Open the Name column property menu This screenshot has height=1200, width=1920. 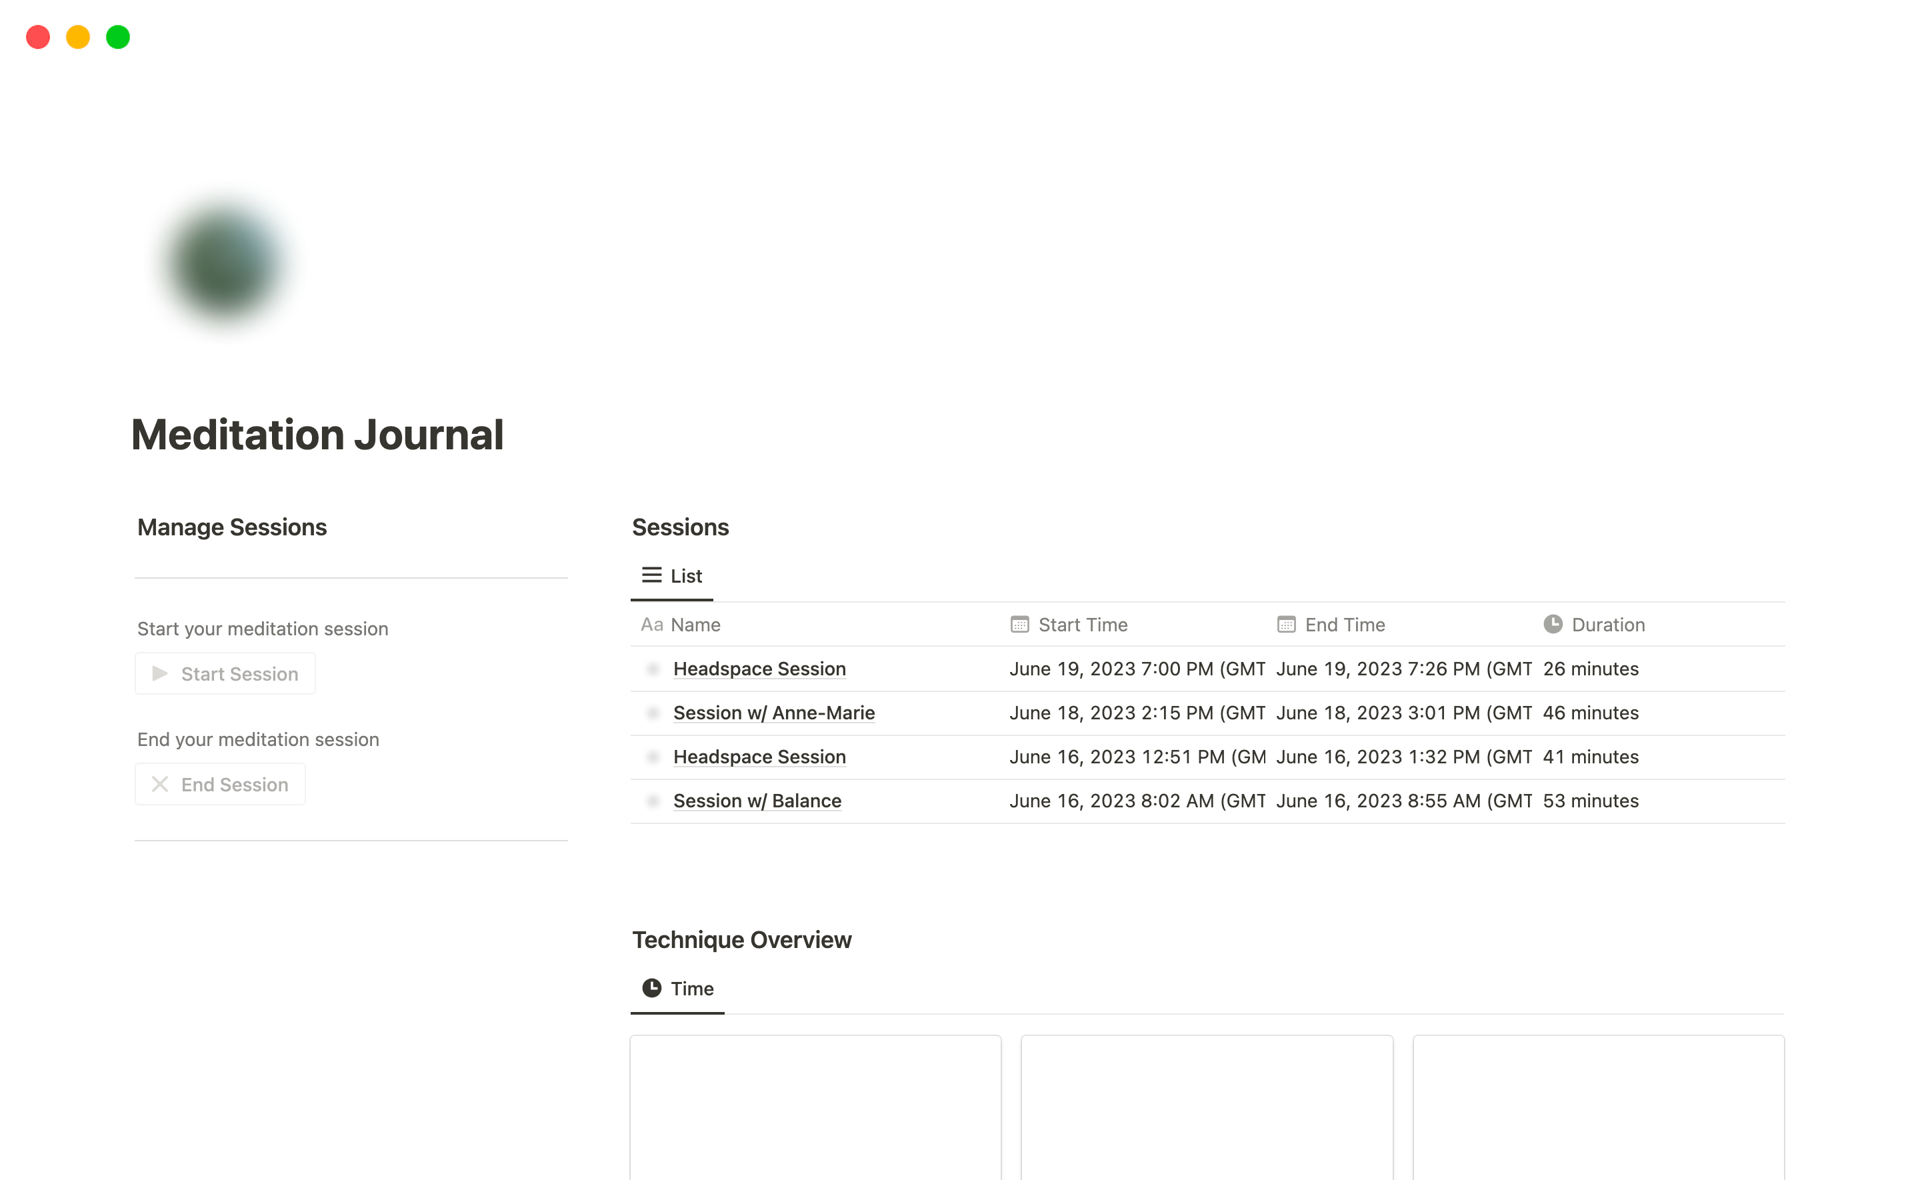pyautogui.click(x=697, y=624)
